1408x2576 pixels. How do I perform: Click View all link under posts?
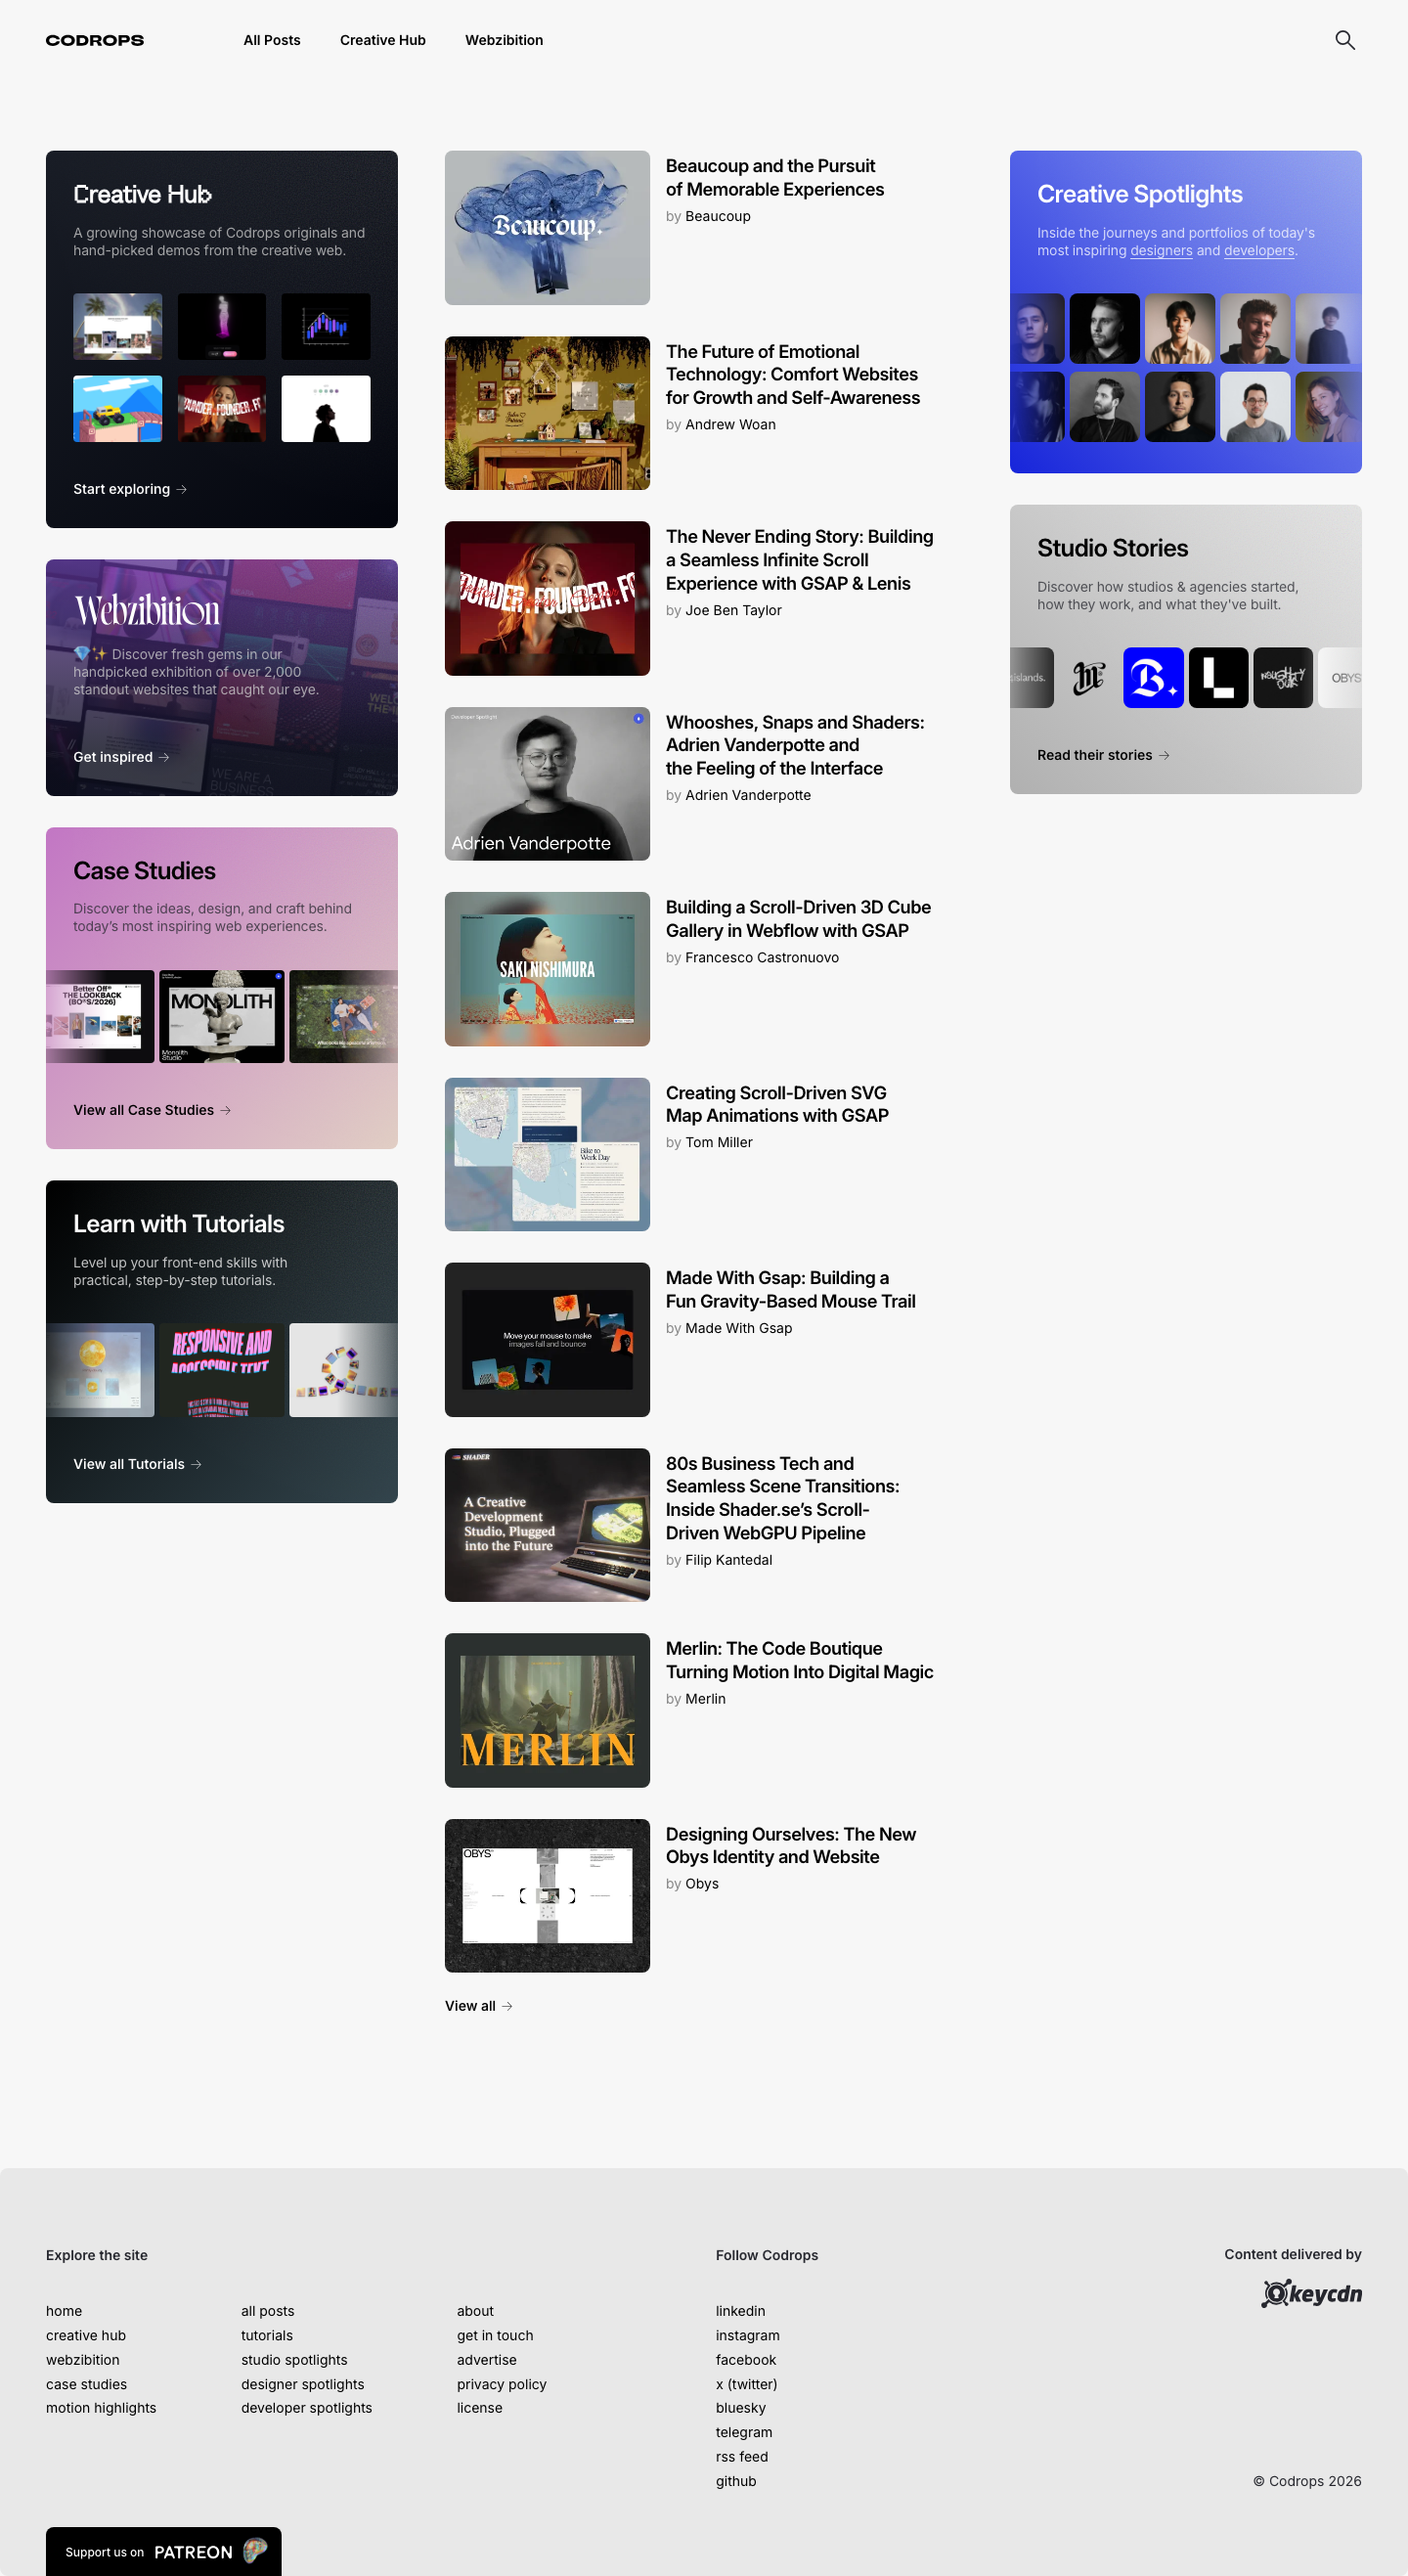479,2006
